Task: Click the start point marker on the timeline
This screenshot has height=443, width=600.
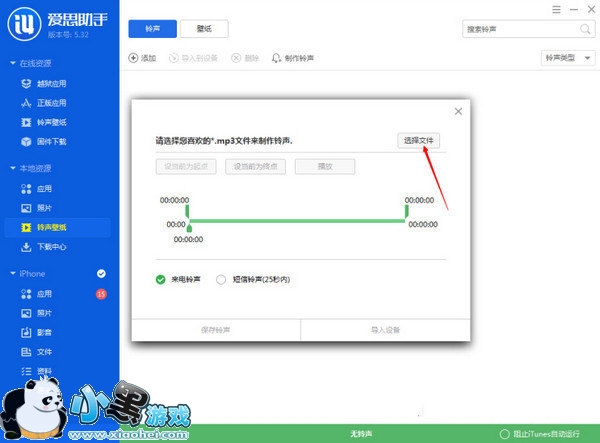Action: [x=187, y=212]
